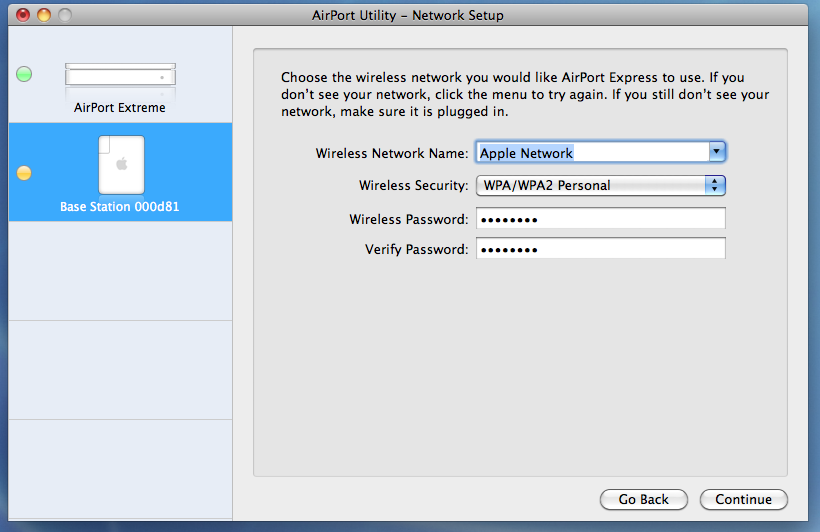Viewport: 820px width, 532px height.
Task: Close the AirPort Utility window
Action: [23, 15]
